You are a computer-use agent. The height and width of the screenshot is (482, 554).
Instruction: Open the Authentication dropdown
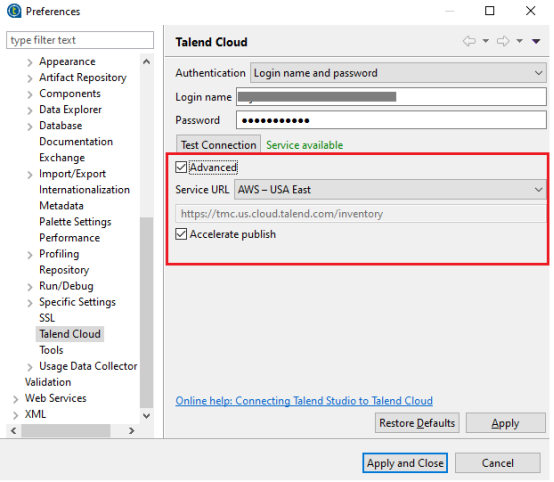398,73
